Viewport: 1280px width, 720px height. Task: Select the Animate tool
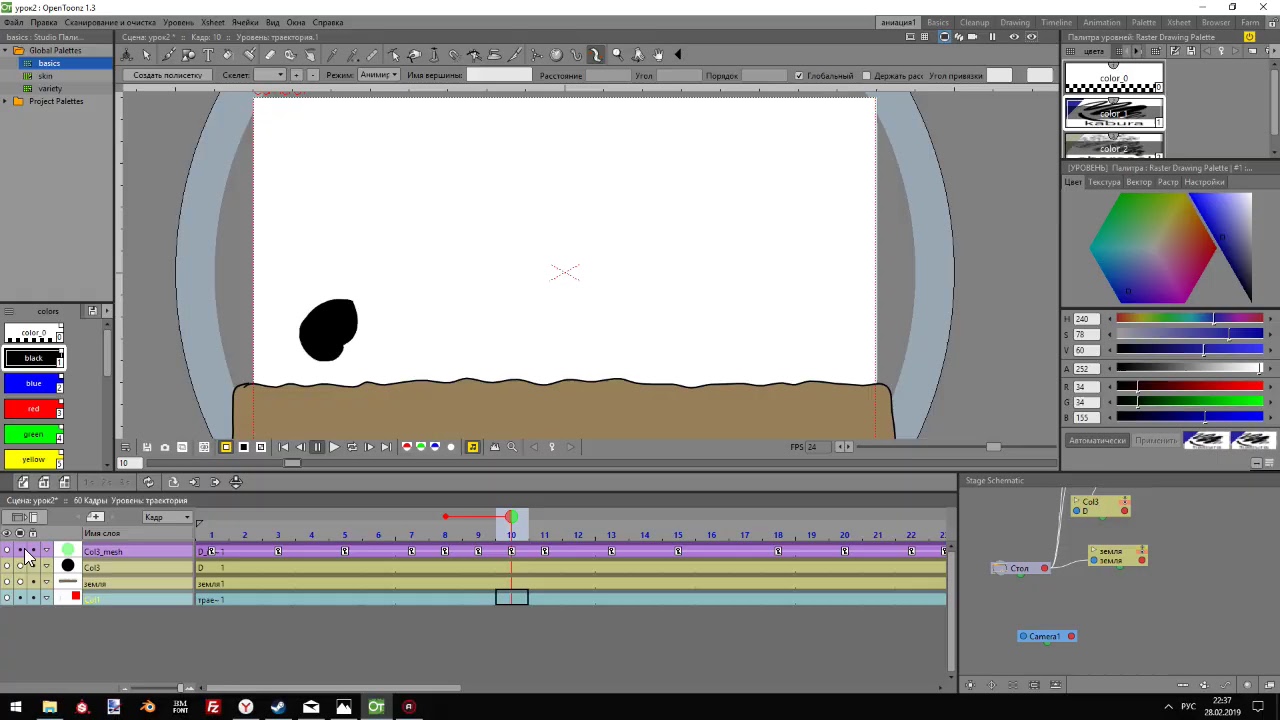(x=127, y=55)
